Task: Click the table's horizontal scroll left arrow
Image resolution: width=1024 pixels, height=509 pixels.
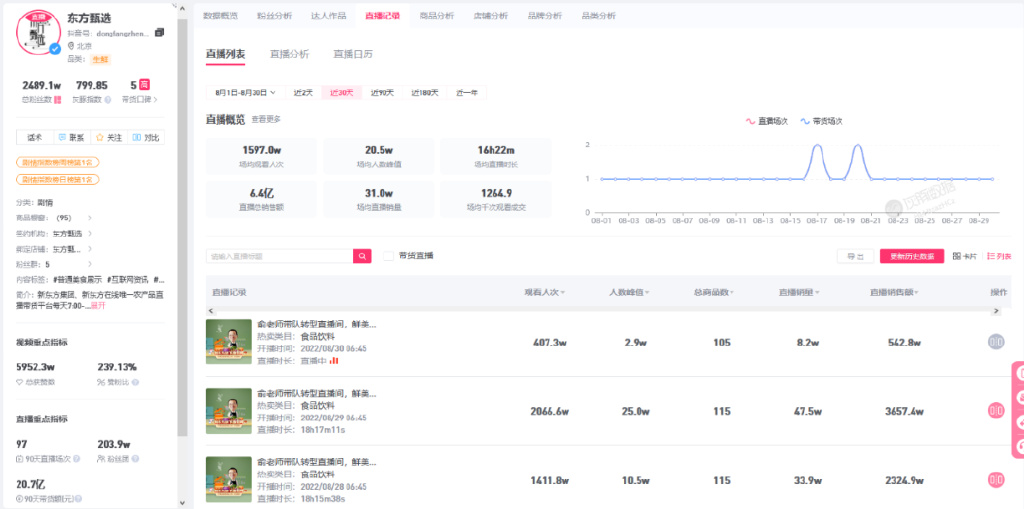Action: 210,310
